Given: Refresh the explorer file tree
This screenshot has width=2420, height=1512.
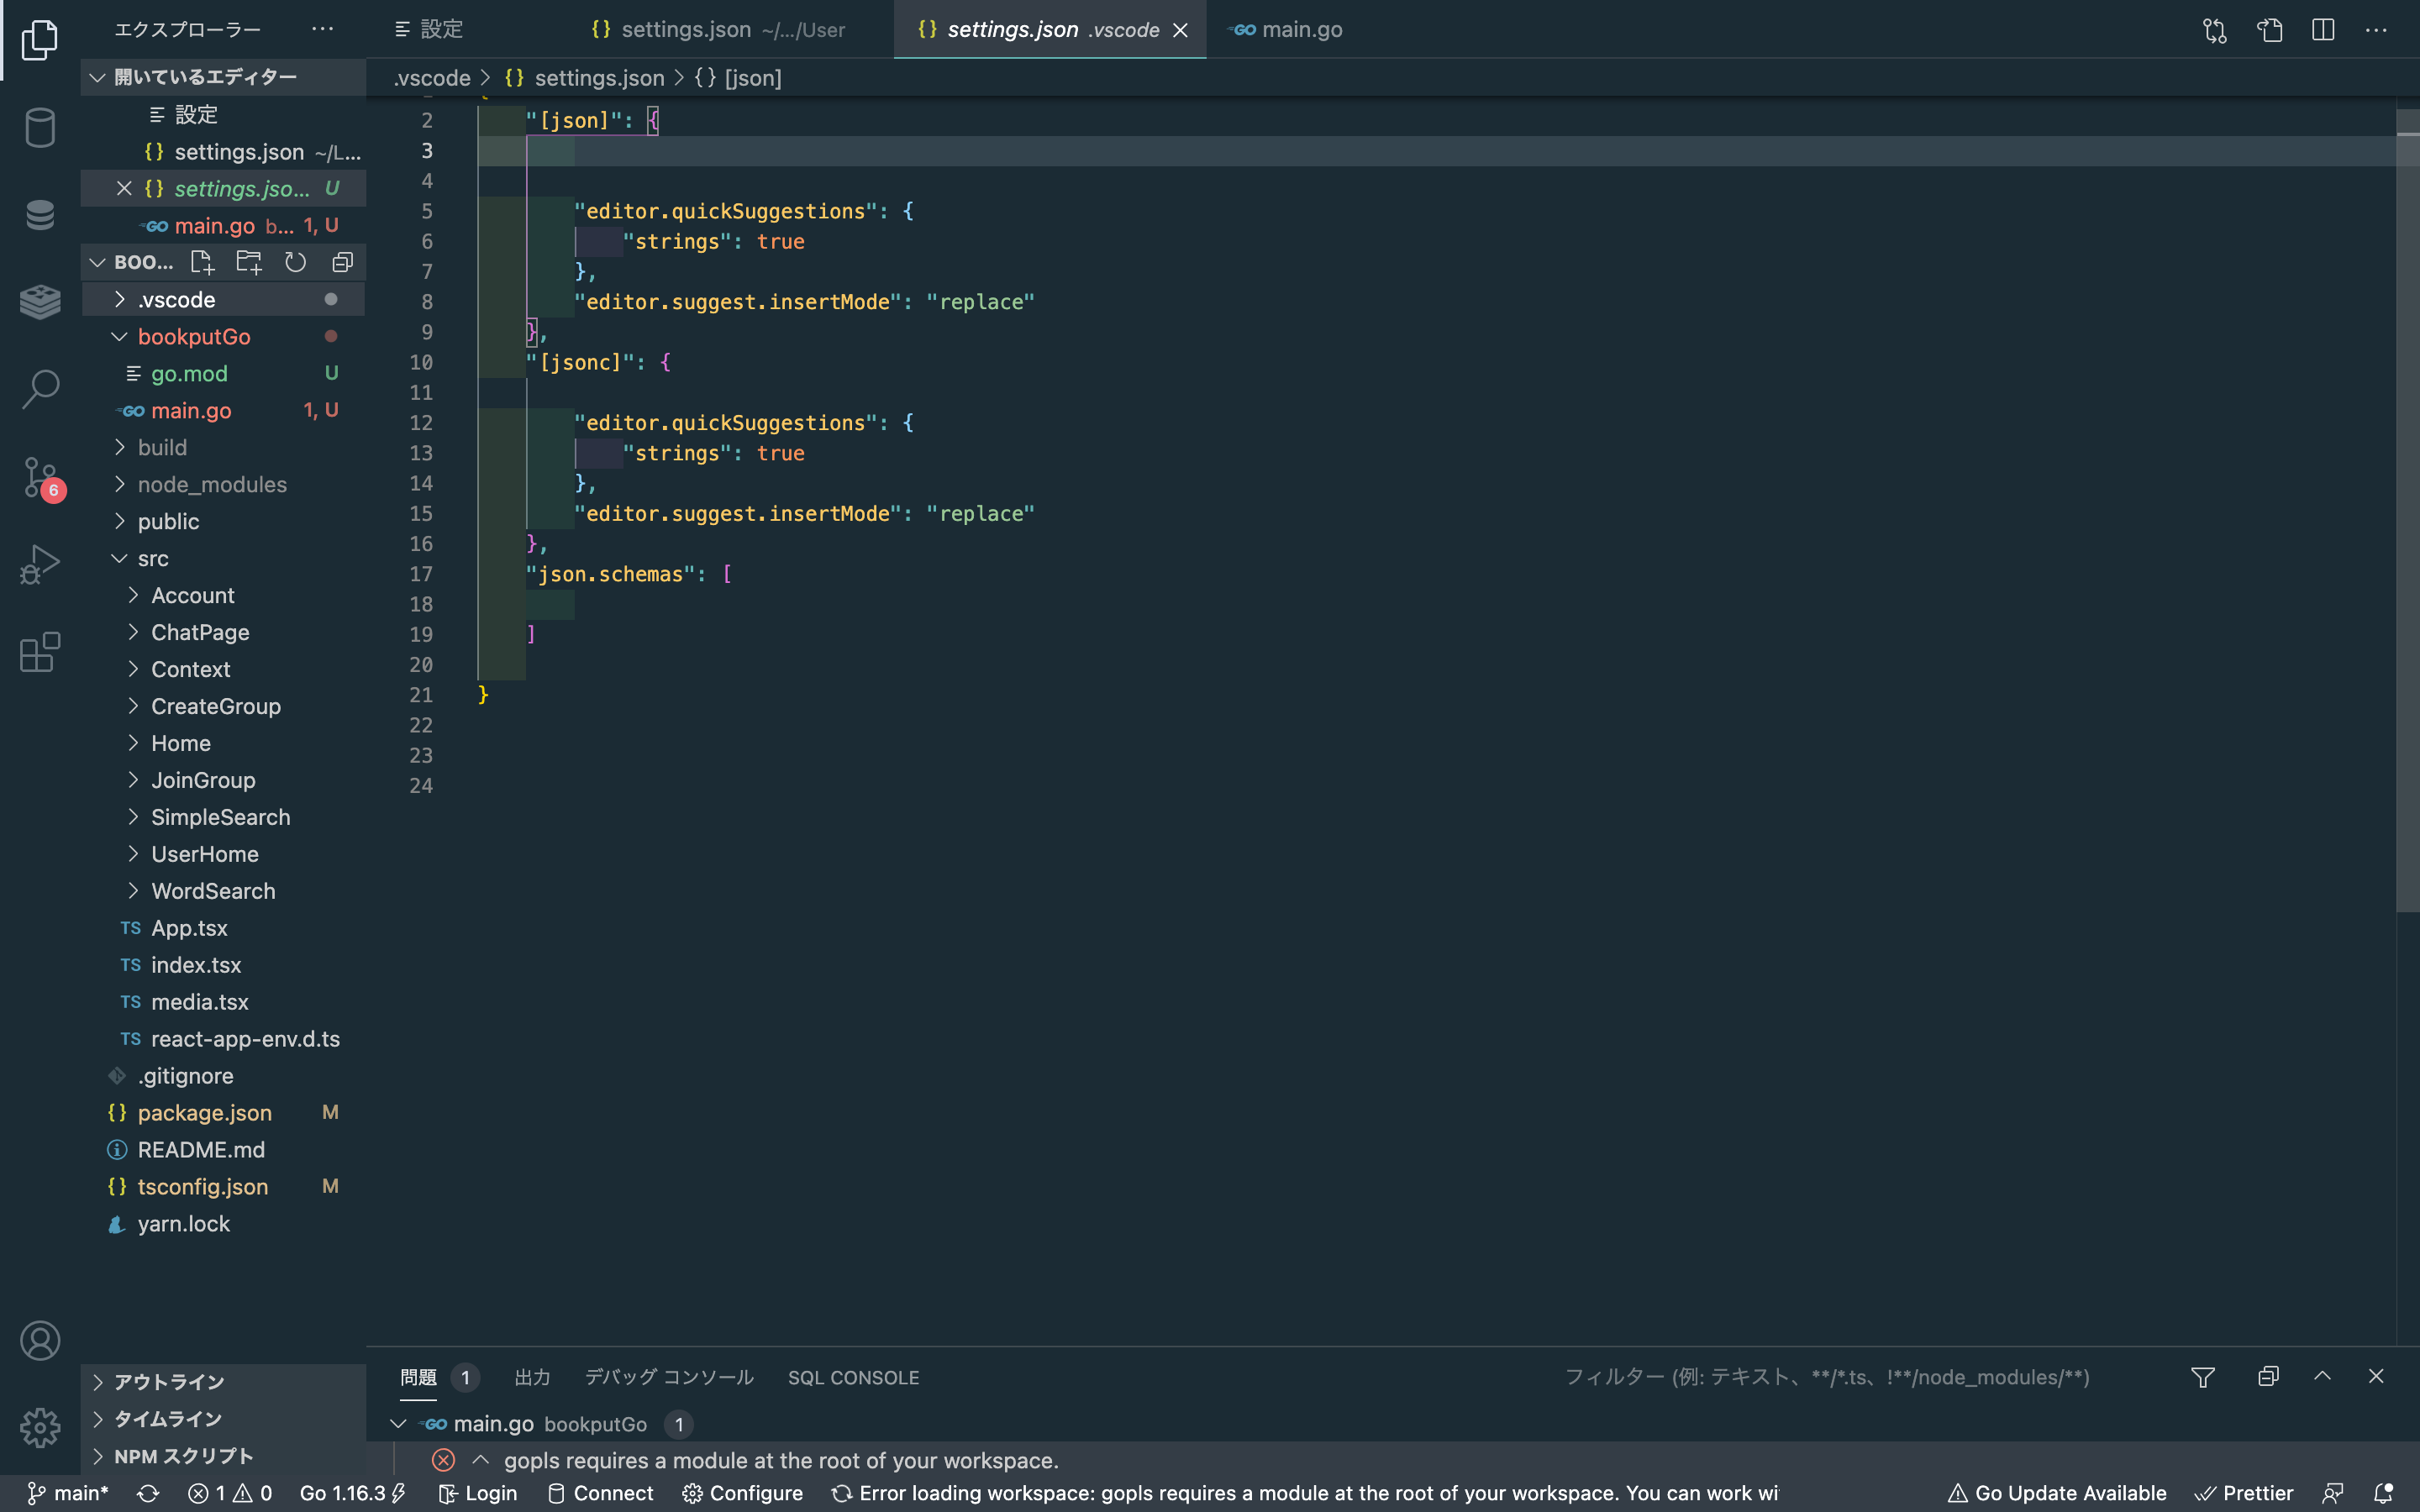Looking at the screenshot, I should point(295,262).
